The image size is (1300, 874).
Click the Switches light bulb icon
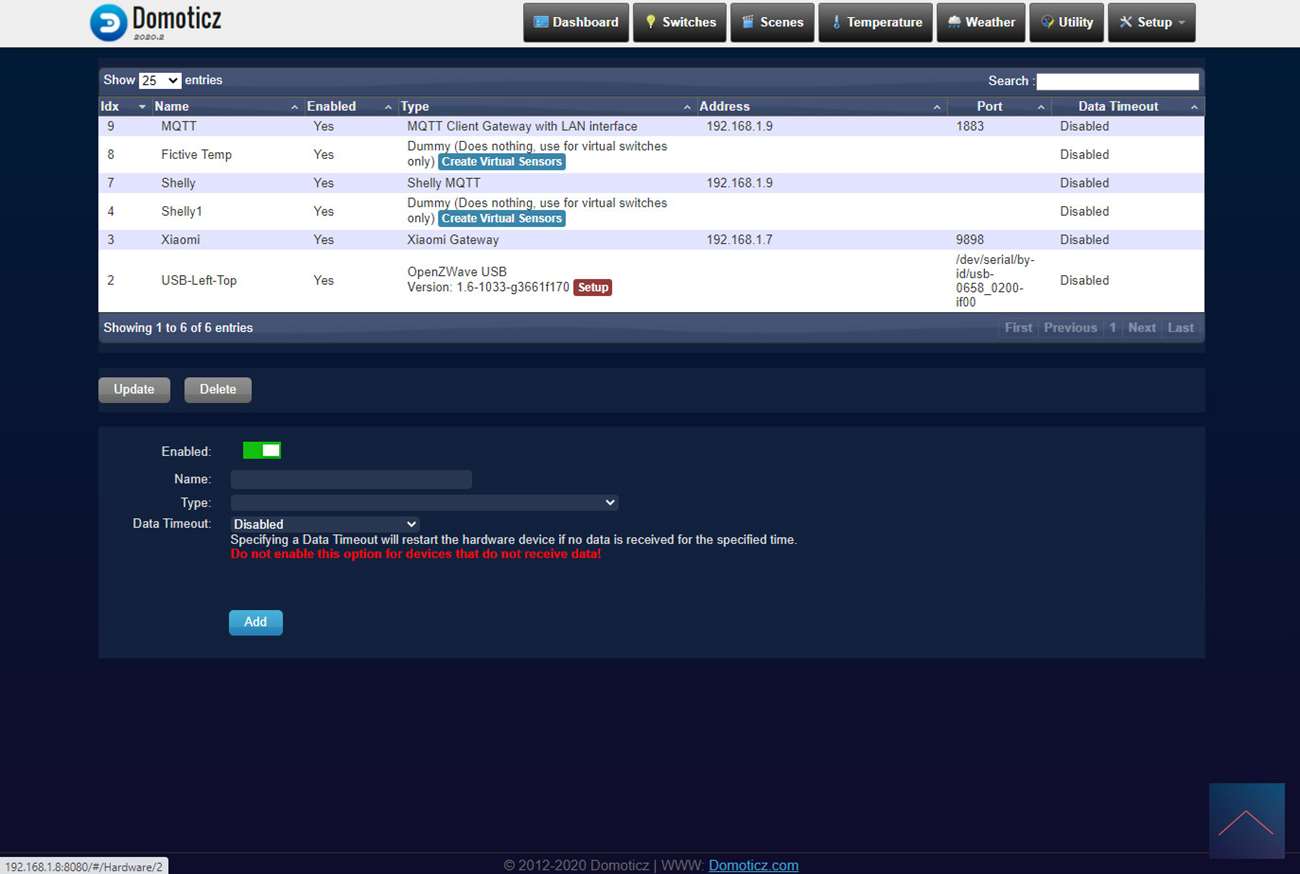pyautogui.click(x=650, y=22)
